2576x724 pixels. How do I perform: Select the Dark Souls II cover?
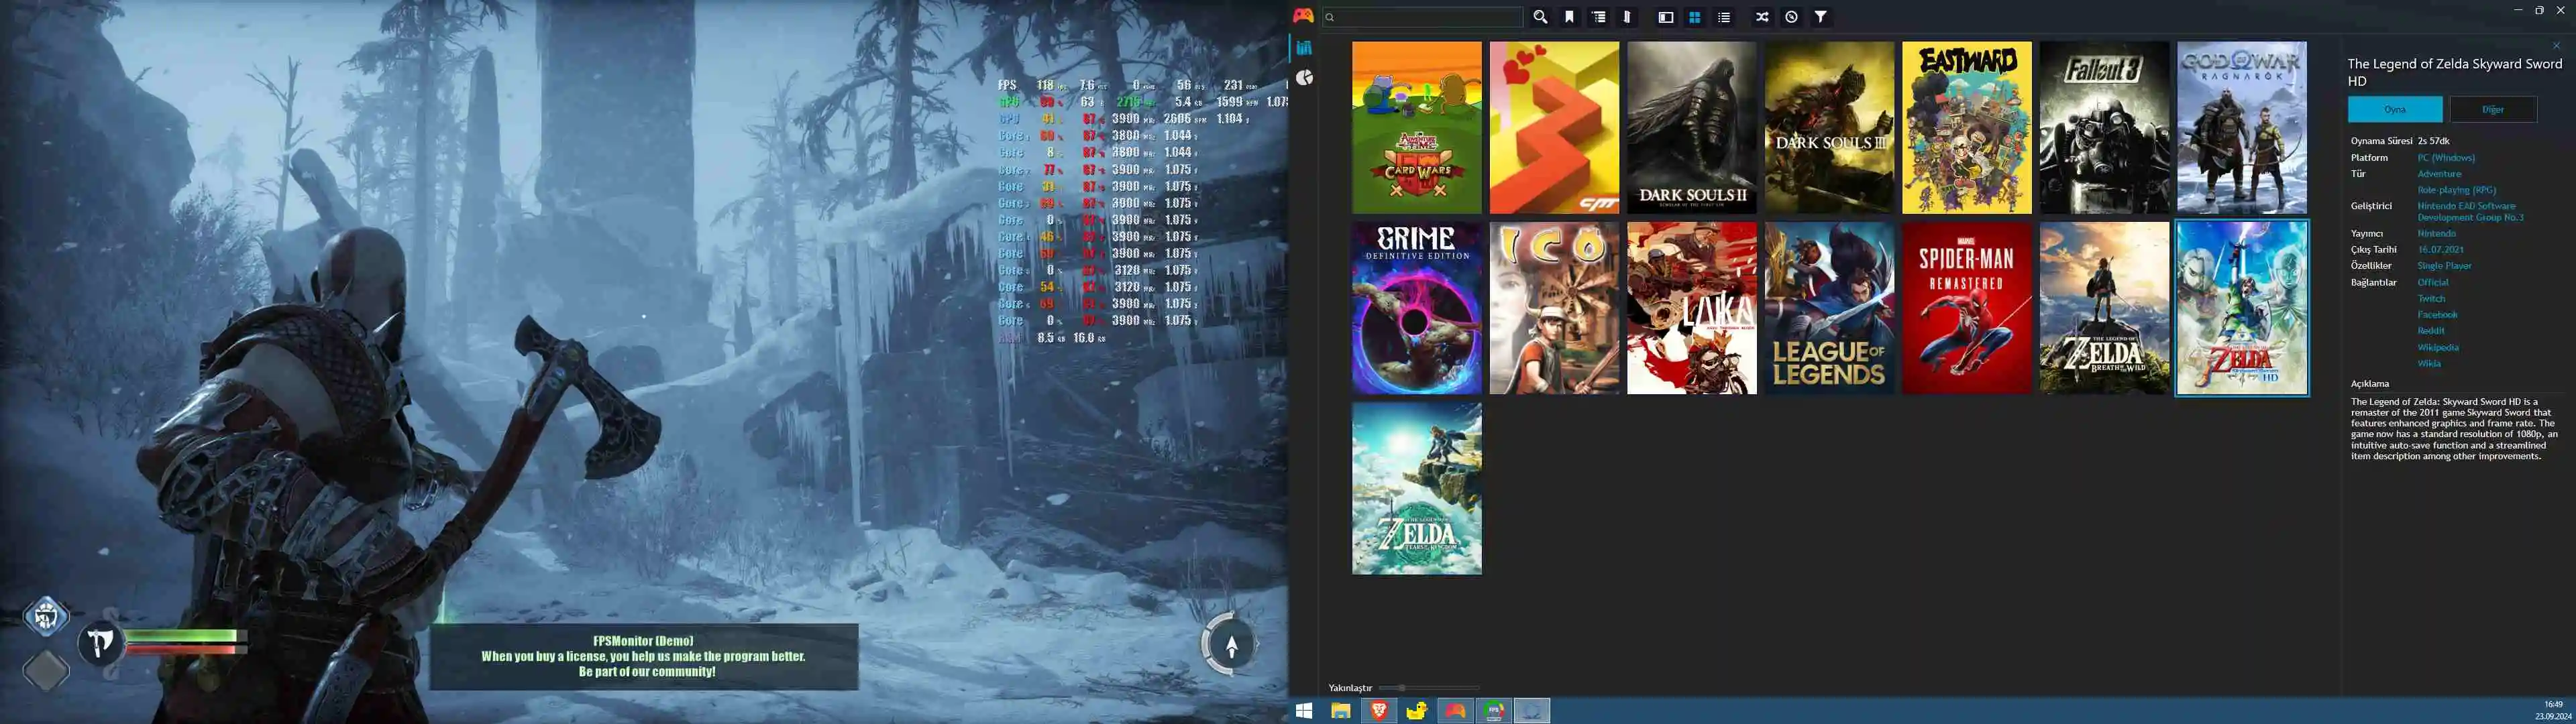click(1692, 127)
